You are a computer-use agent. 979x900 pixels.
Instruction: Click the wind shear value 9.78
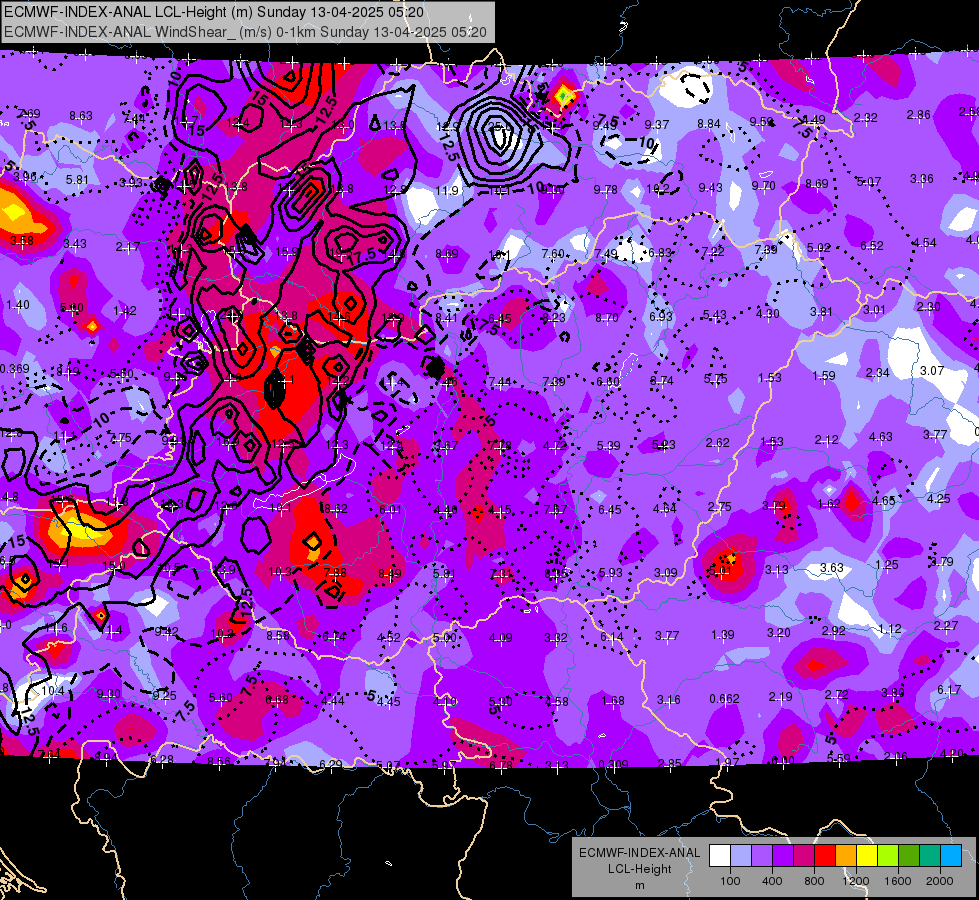click(x=606, y=189)
